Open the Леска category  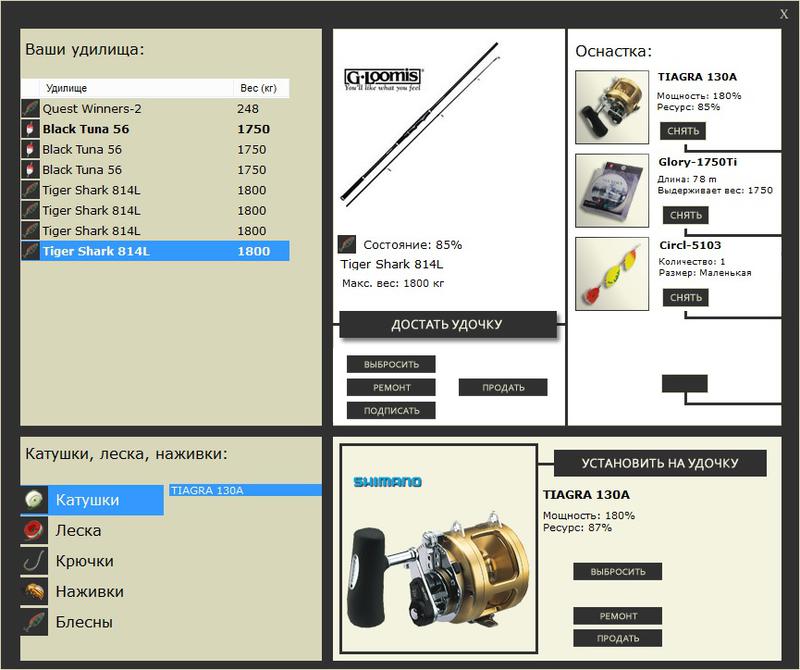tap(78, 530)
